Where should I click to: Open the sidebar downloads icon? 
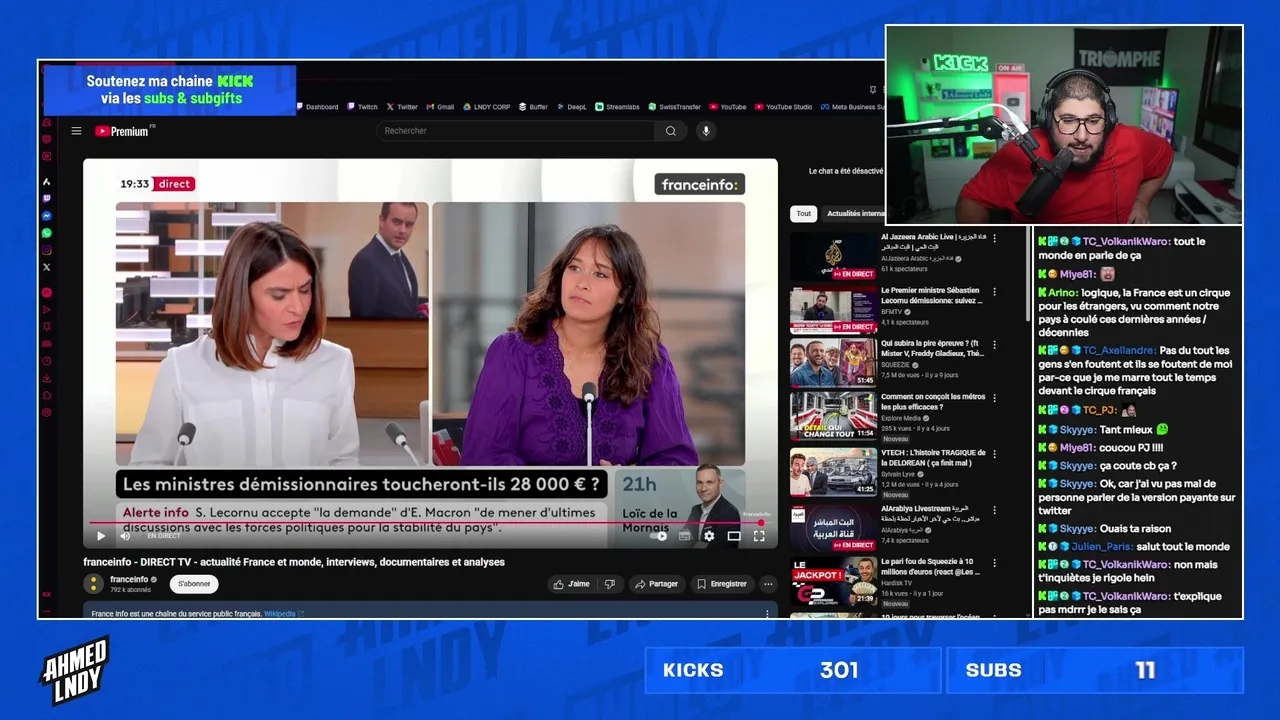click(47, 379)
